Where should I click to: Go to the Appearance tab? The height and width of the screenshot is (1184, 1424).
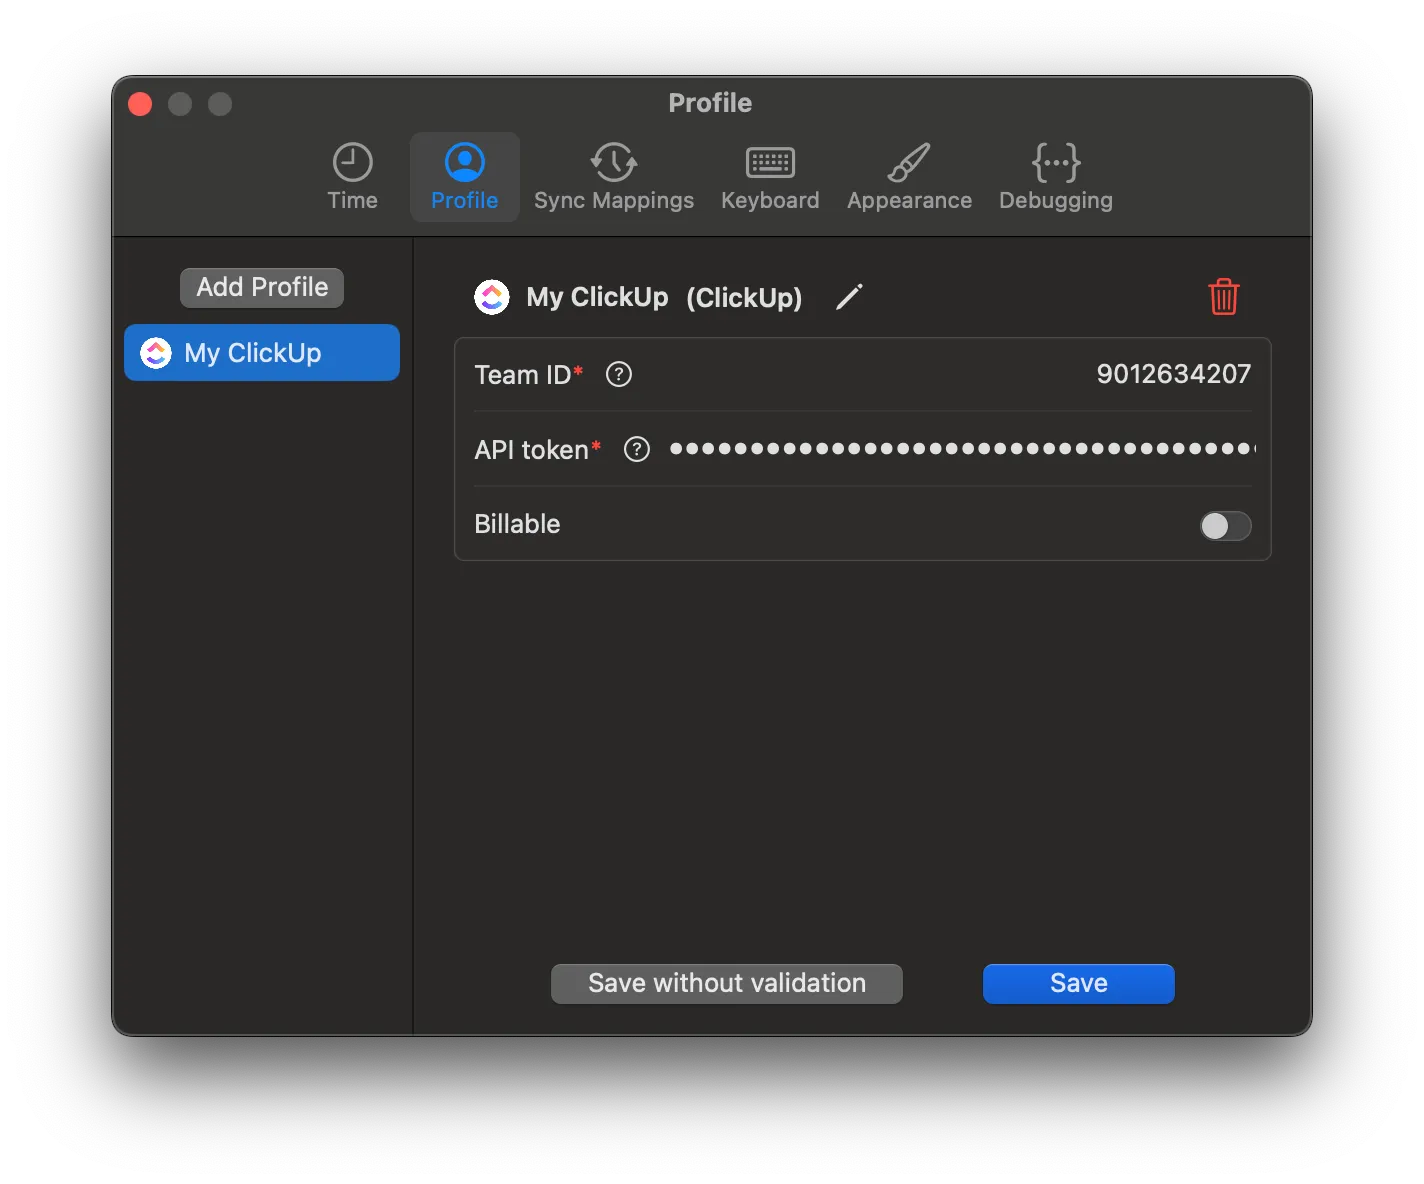tap(909, 177)
